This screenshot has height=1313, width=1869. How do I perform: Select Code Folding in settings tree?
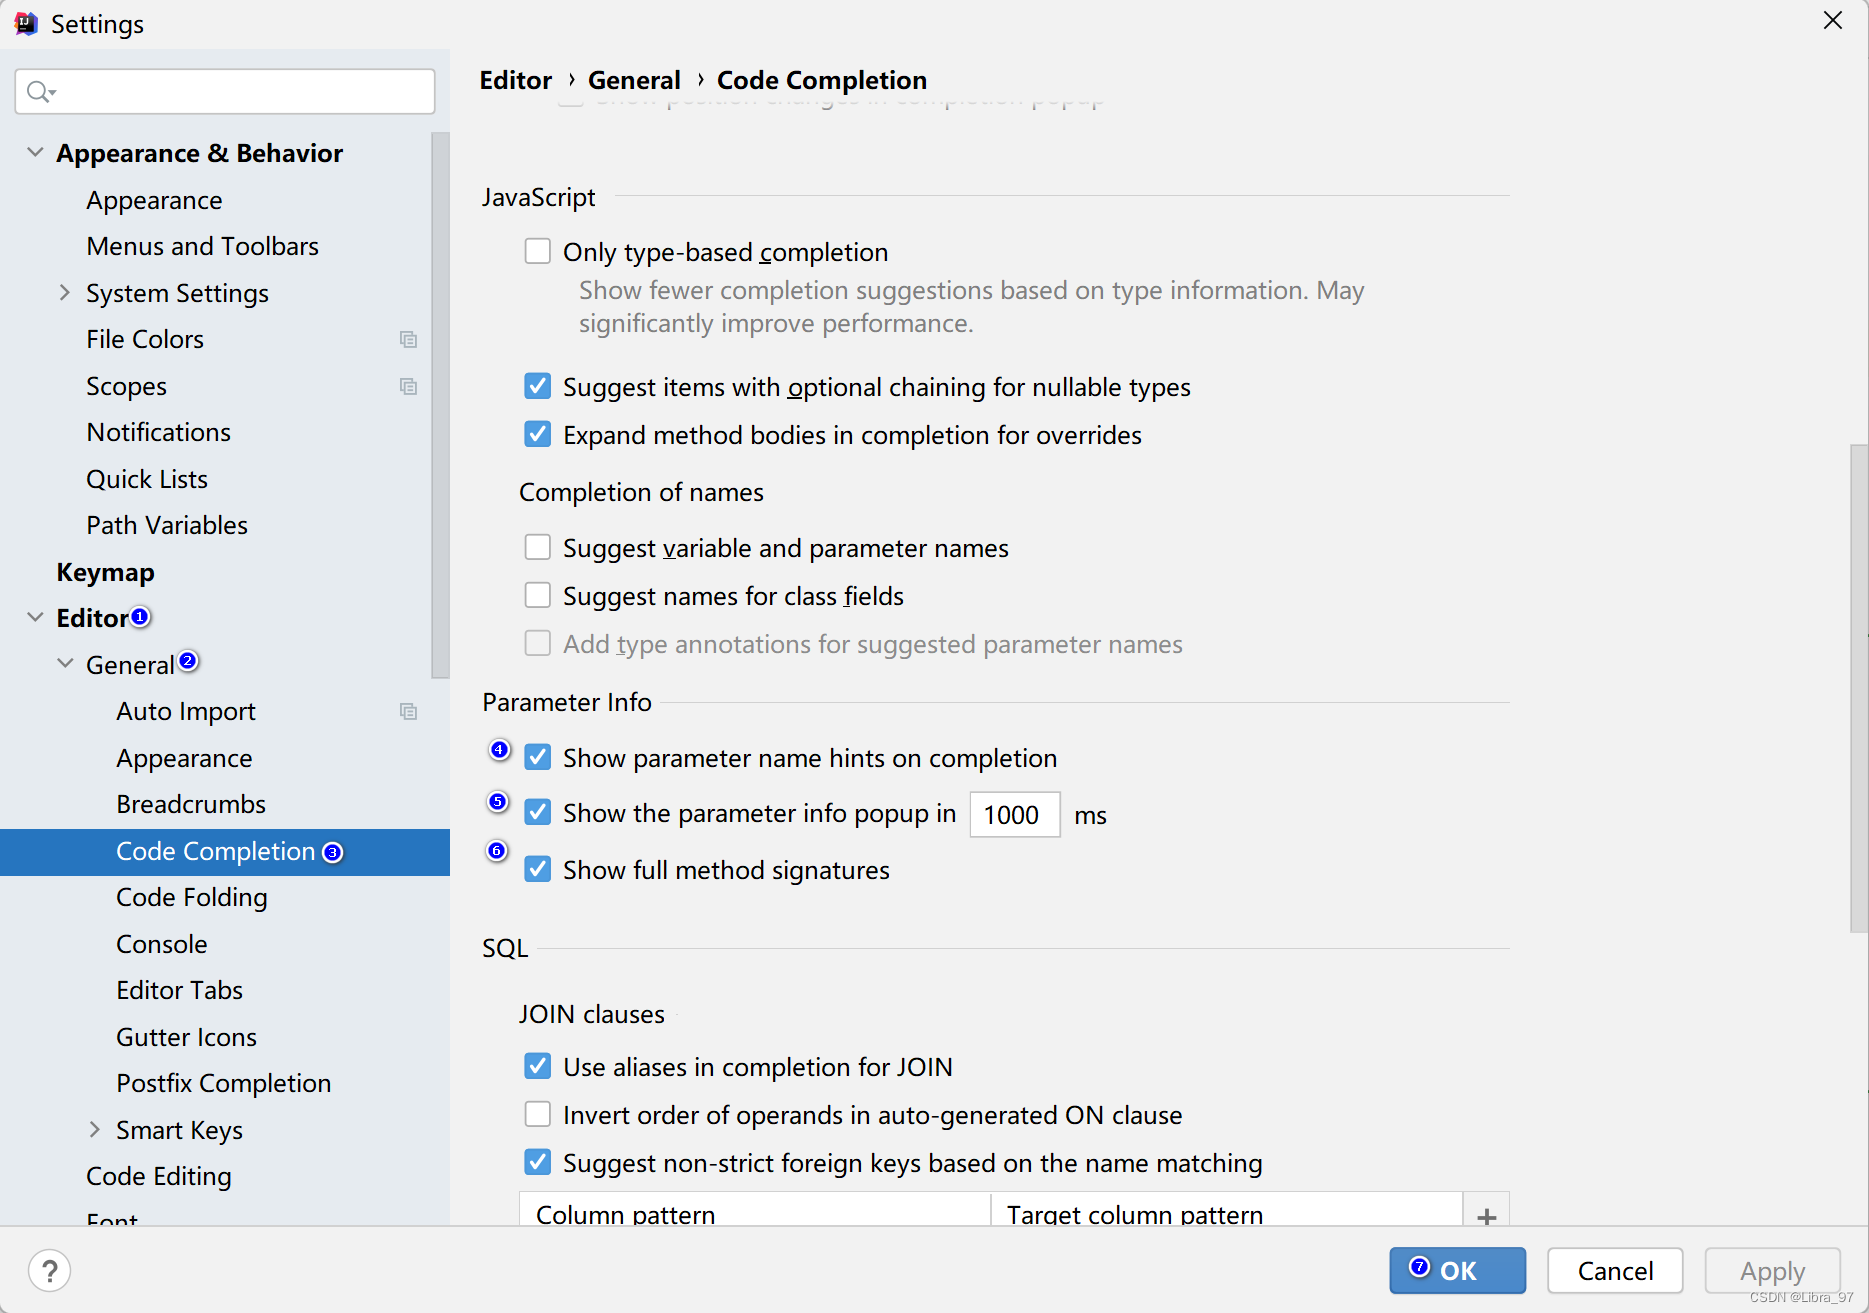pyautogui.click(x=191, y=898)
